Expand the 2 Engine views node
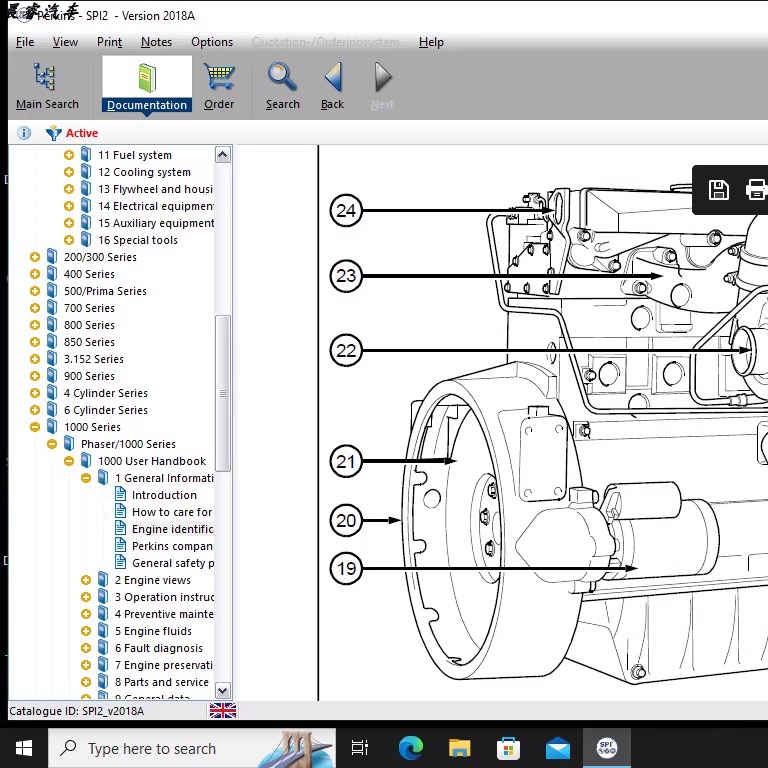The image size is (768, 768). coord(86,580)
